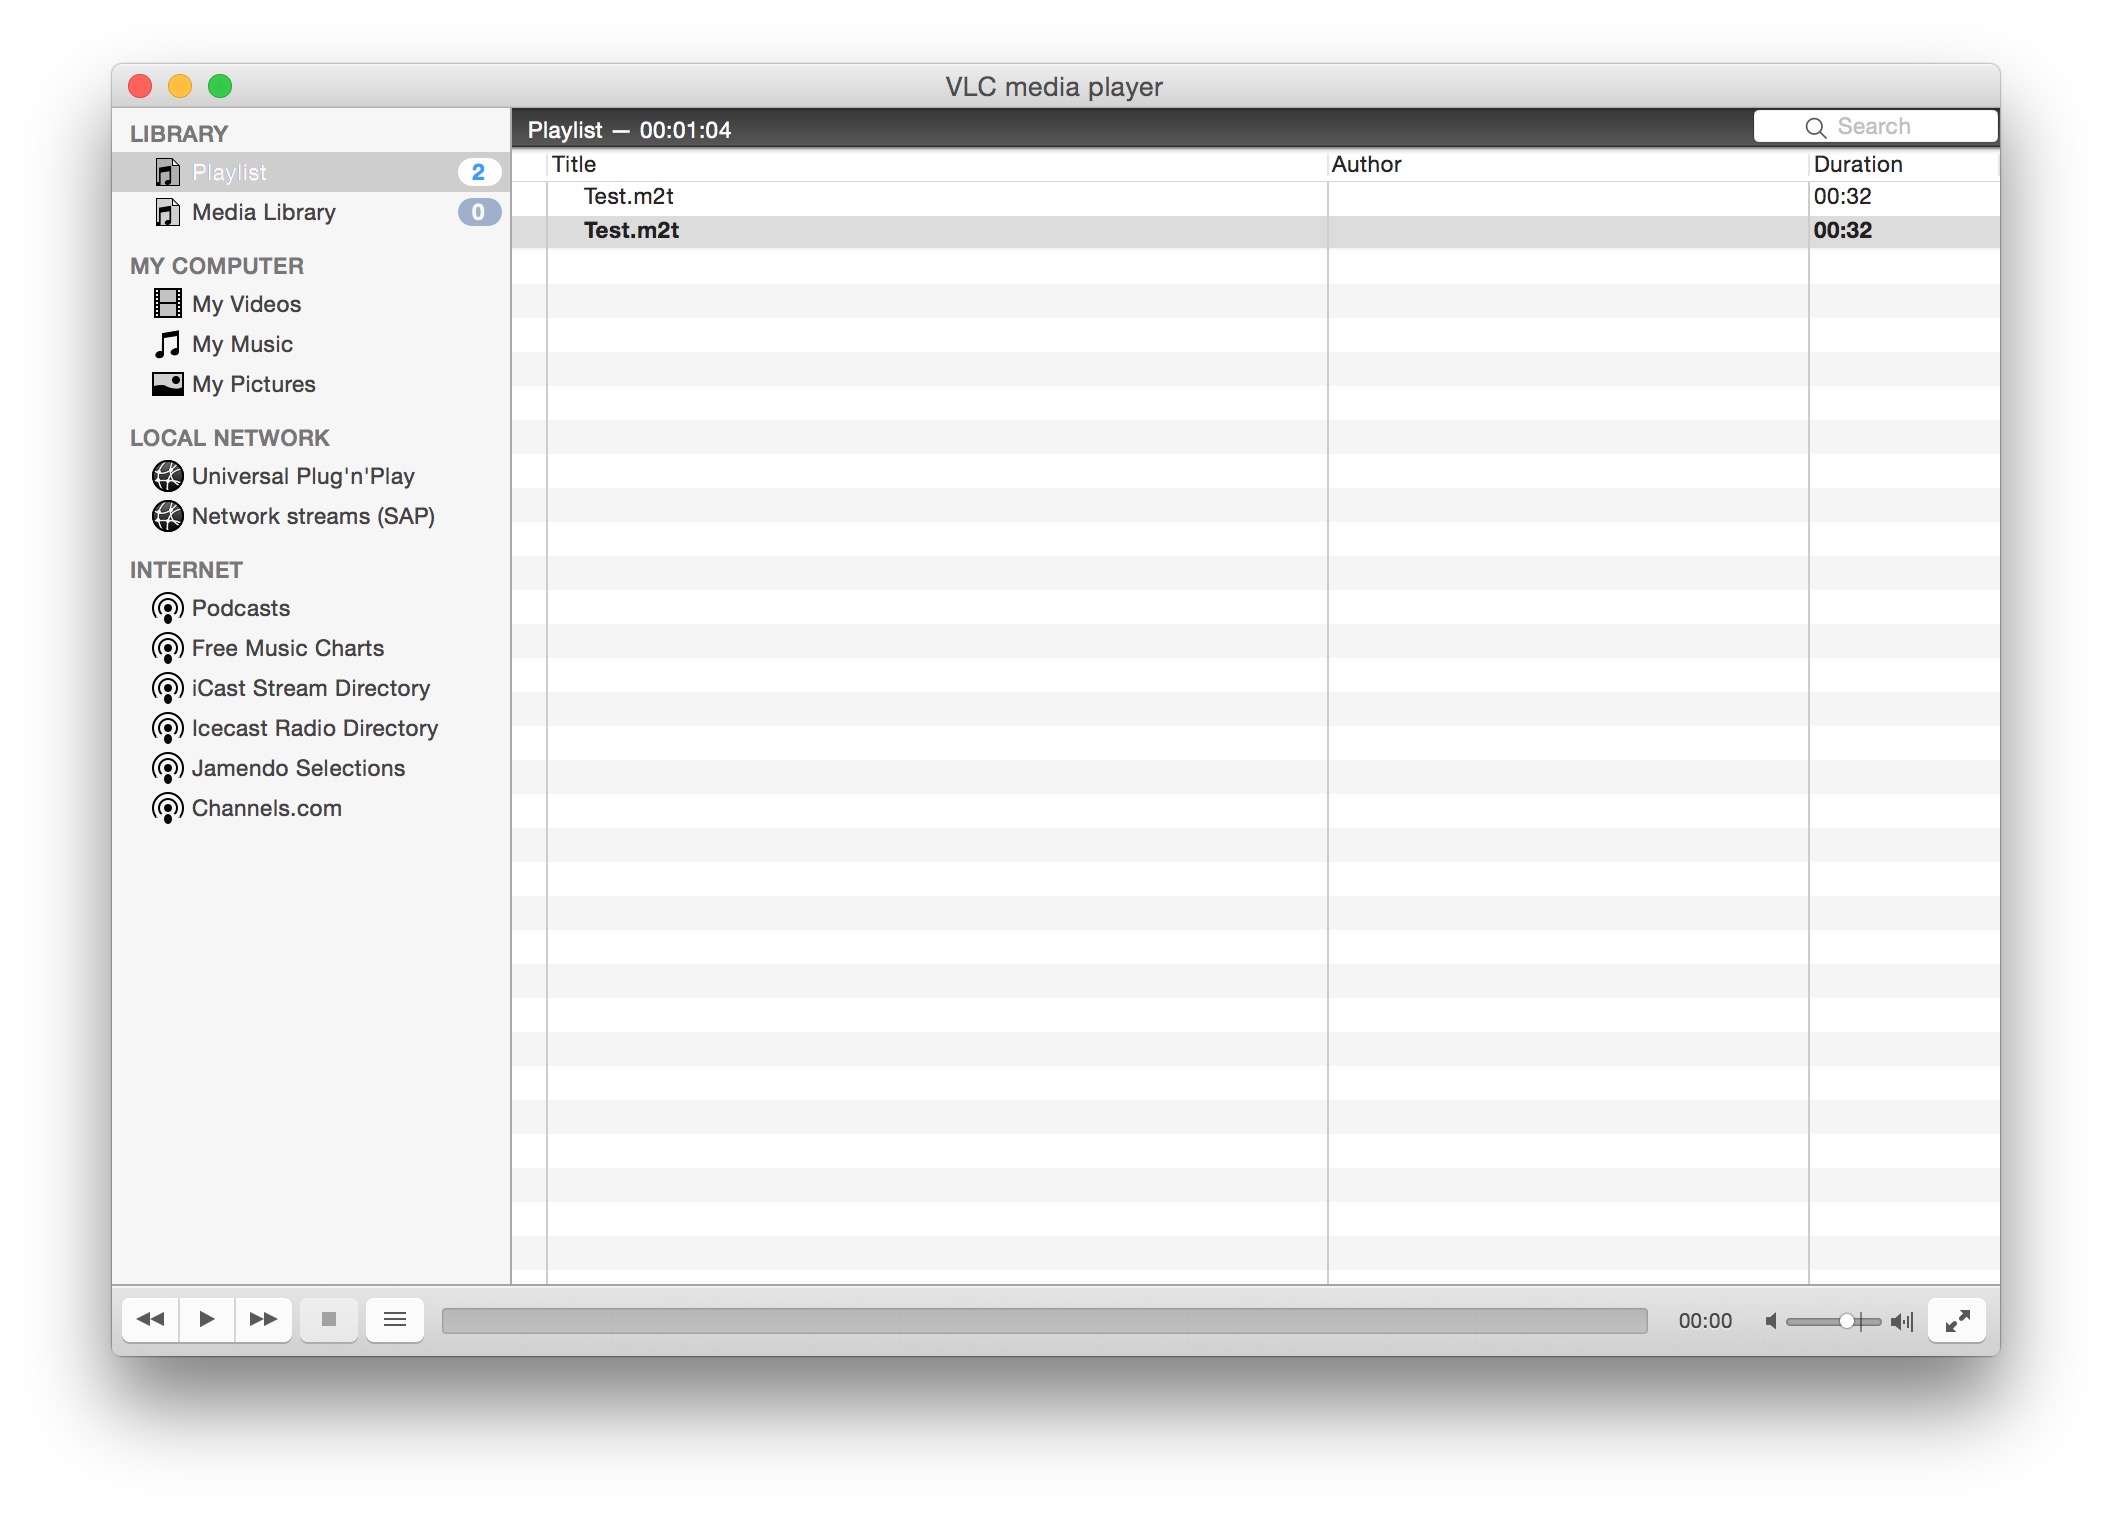The image size is (2112, 1516).
Task: Click the Jamendo Selections broadcast icon
Action: [x=167, y=768]
